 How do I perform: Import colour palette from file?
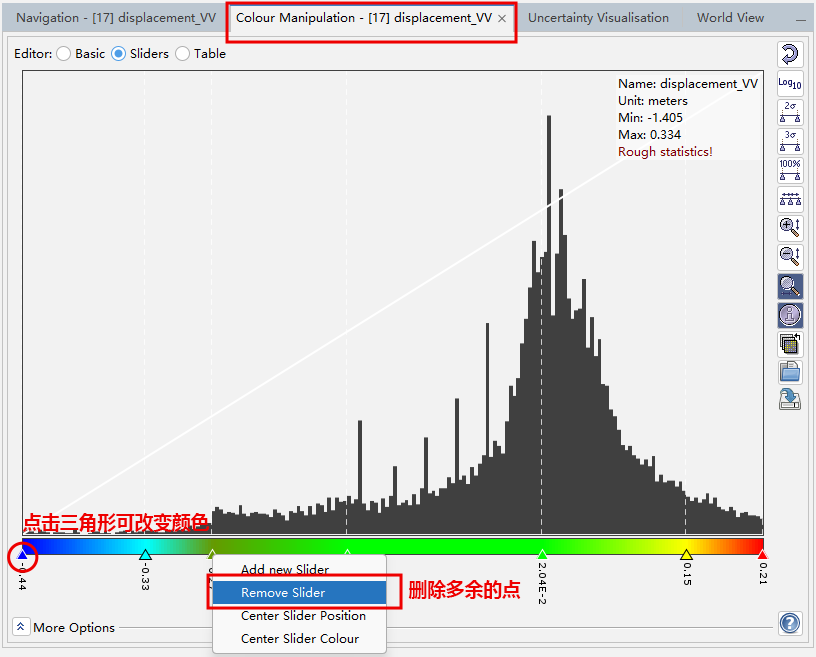[x=789, y=372]
